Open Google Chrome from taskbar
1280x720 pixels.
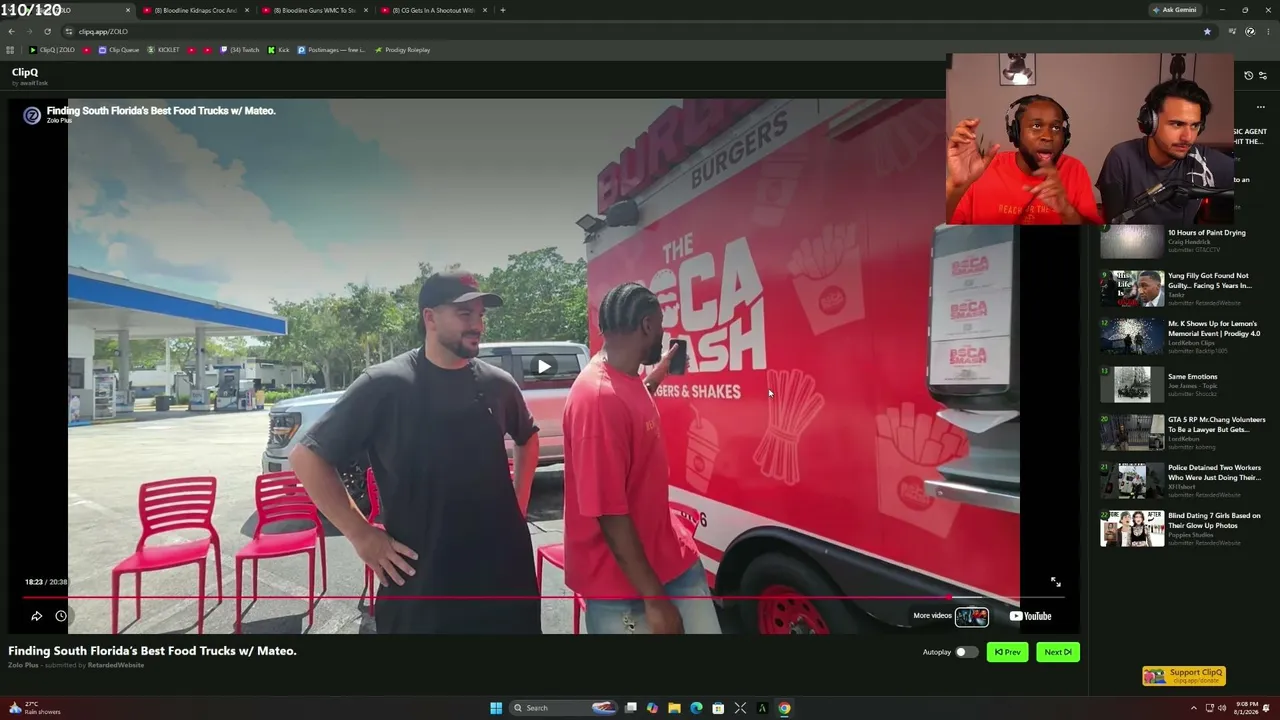tap(784, 708)
